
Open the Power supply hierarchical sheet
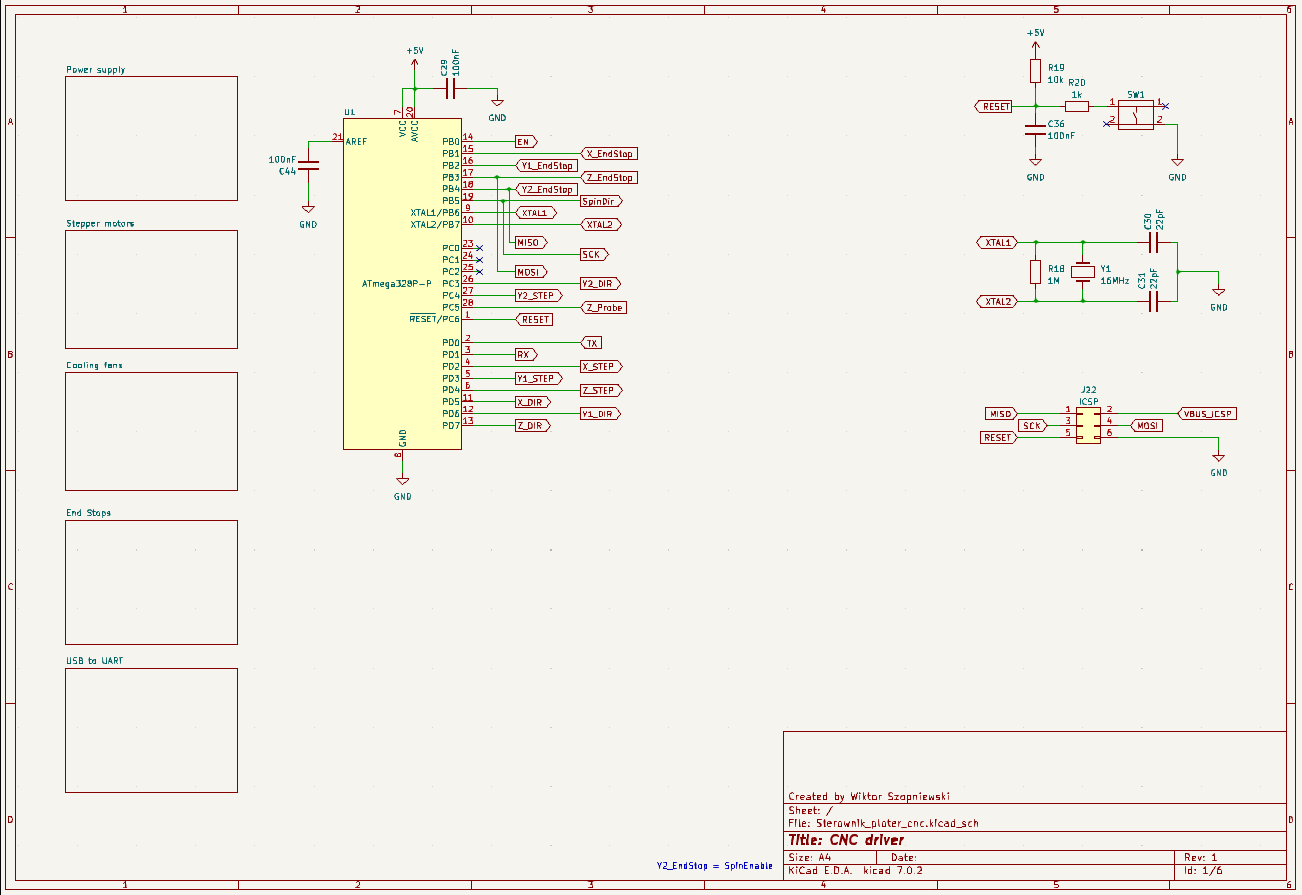(x=151, y=137)
